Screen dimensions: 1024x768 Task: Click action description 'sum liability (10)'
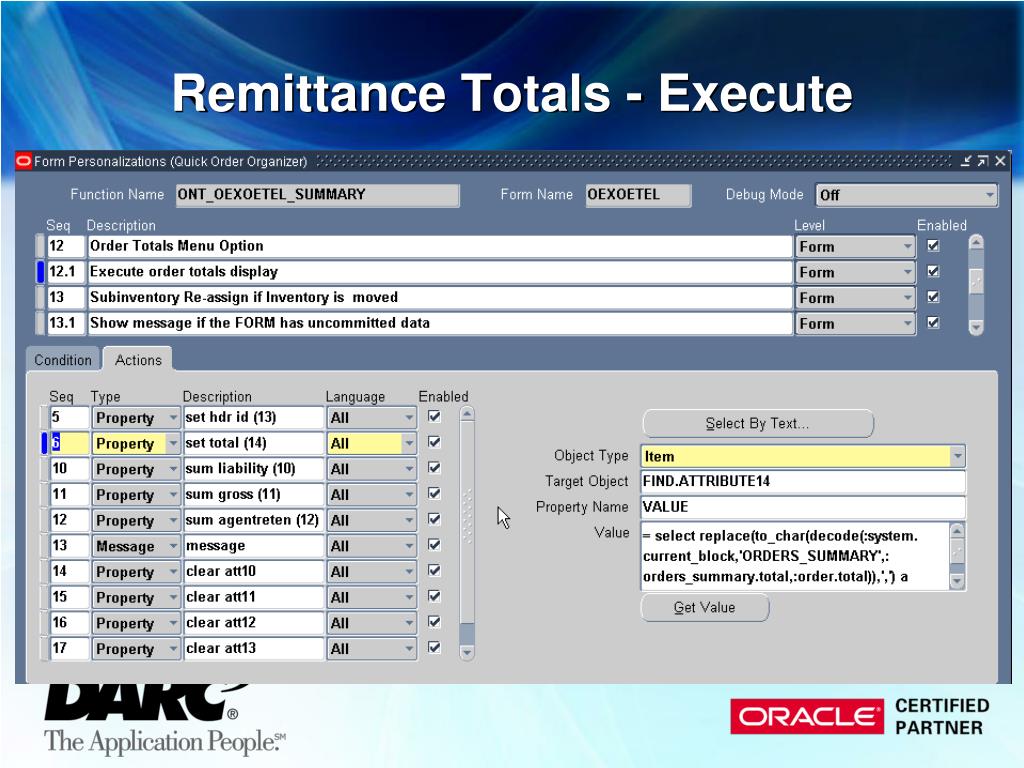pos(253,469)
